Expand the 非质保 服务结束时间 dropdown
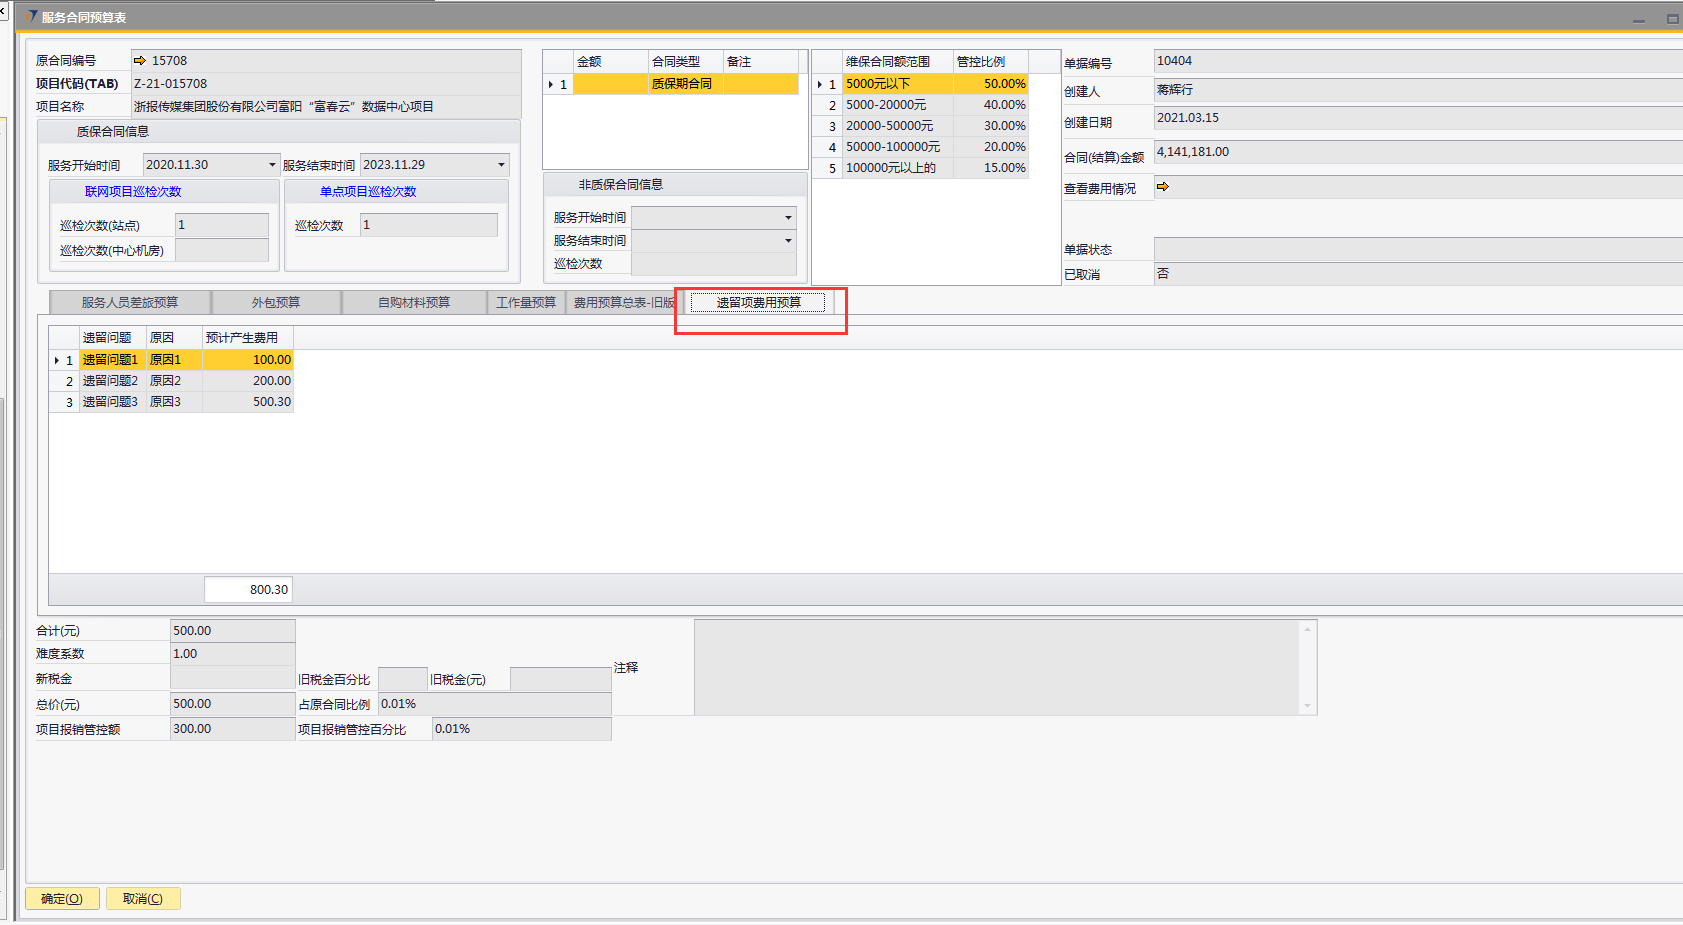Image resolution: width=1683 pixels, height=925 pixels. pos(788,241)
